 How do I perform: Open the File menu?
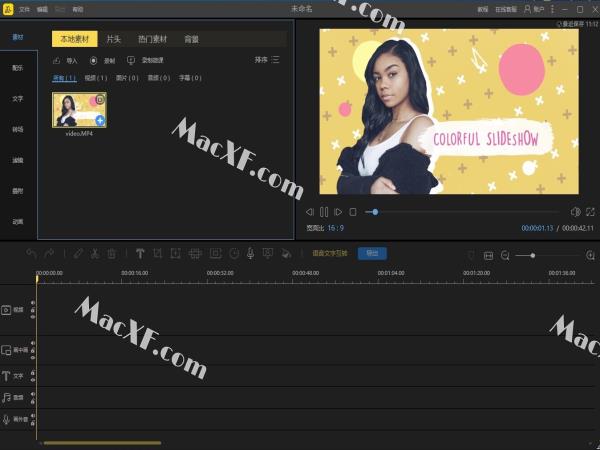click(24, 9)
